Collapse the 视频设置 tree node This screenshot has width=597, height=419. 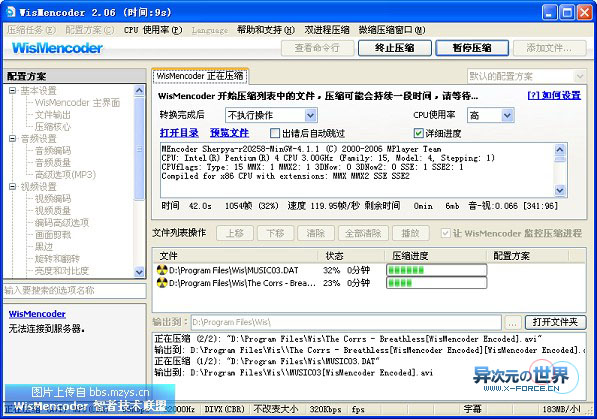point(13,186)
